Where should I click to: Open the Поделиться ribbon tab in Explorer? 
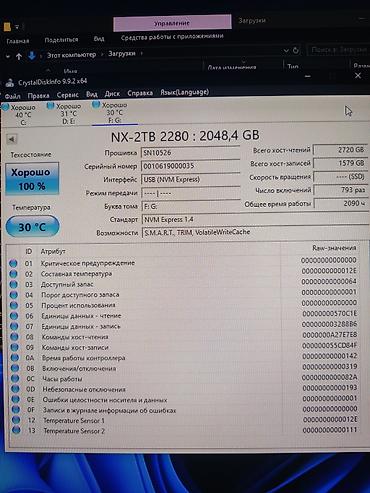click(61, 40)
